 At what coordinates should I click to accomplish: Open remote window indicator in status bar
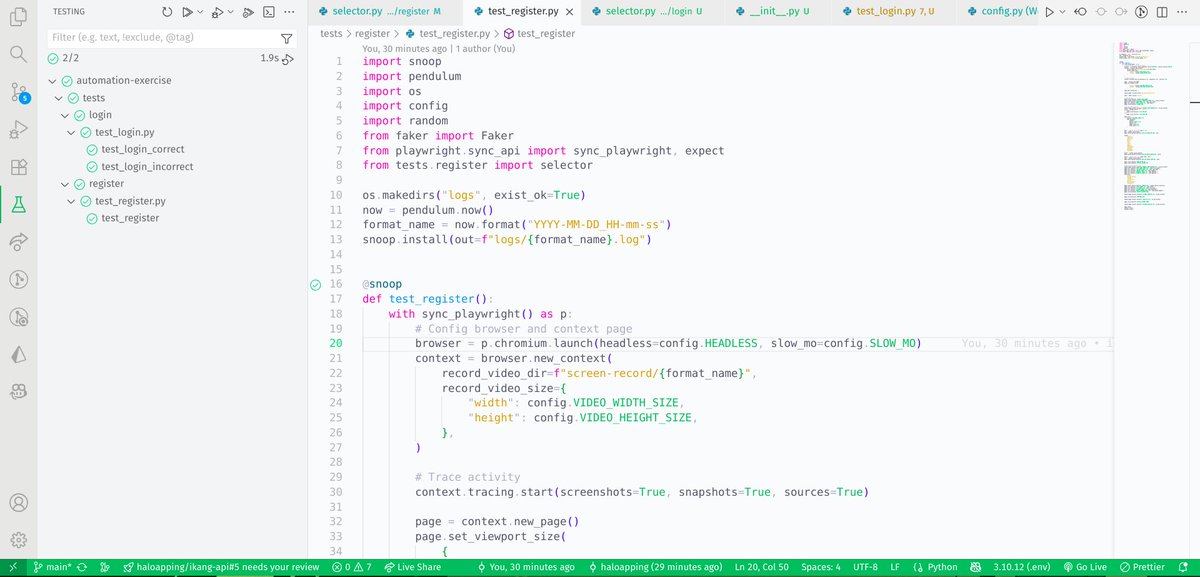pos(13,567)
